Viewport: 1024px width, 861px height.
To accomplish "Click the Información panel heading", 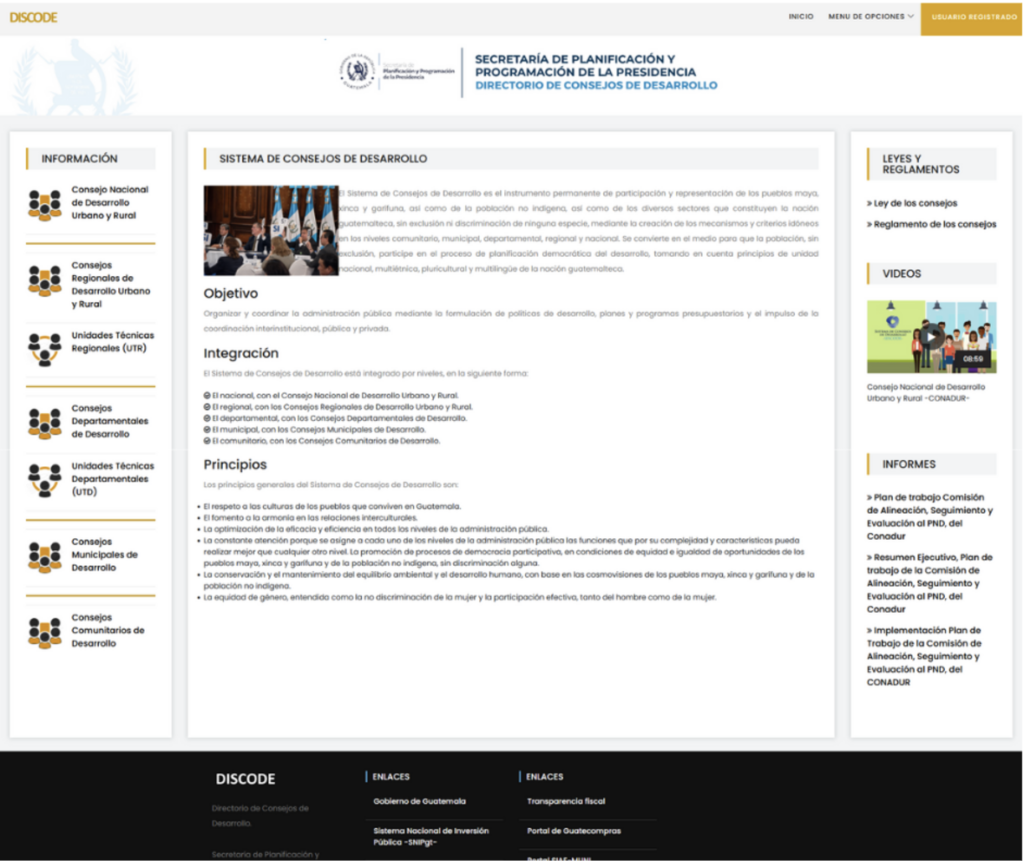I will click(80, 159).
